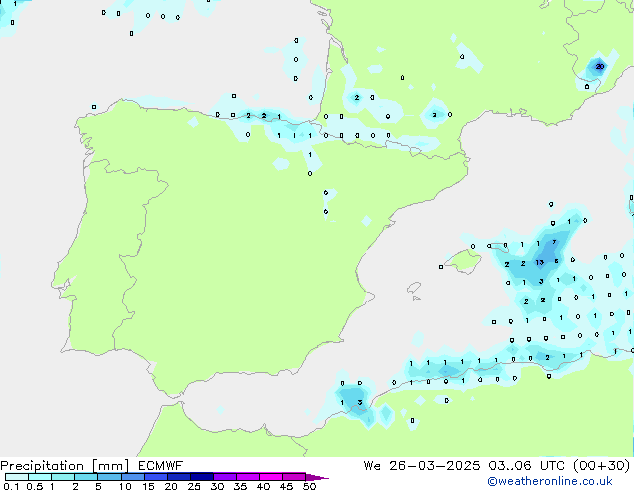
Task: Click the legend label '35'
Action: tap(240, 486)
